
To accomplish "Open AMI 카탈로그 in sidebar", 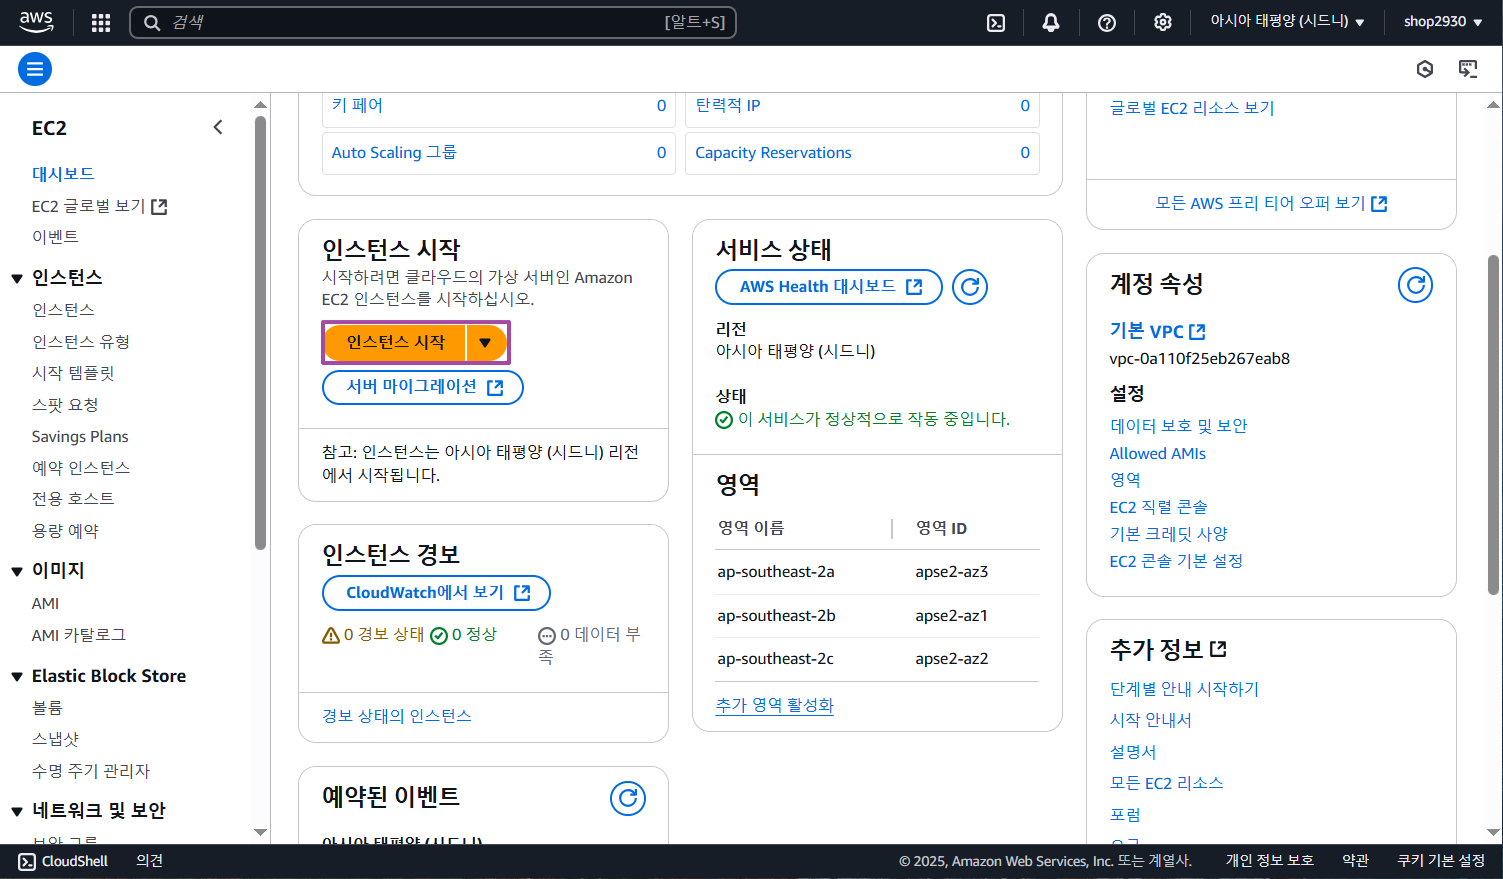I will (x=79, y=635).
